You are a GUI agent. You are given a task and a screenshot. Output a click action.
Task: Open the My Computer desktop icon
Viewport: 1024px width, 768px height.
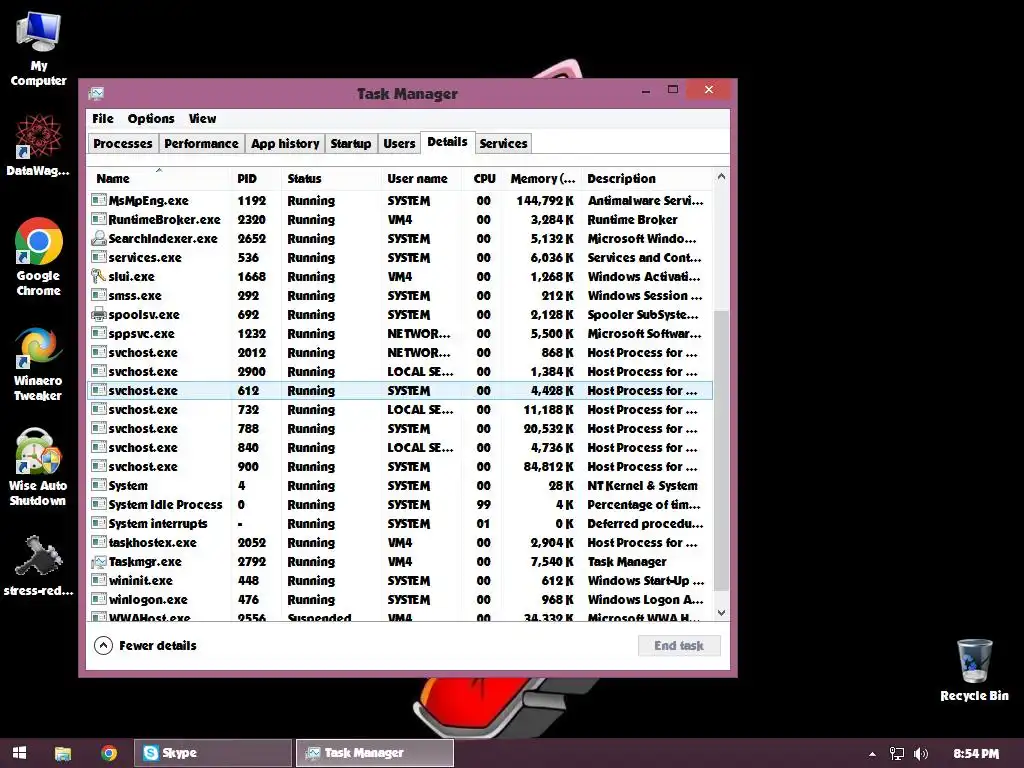(39, 49)
